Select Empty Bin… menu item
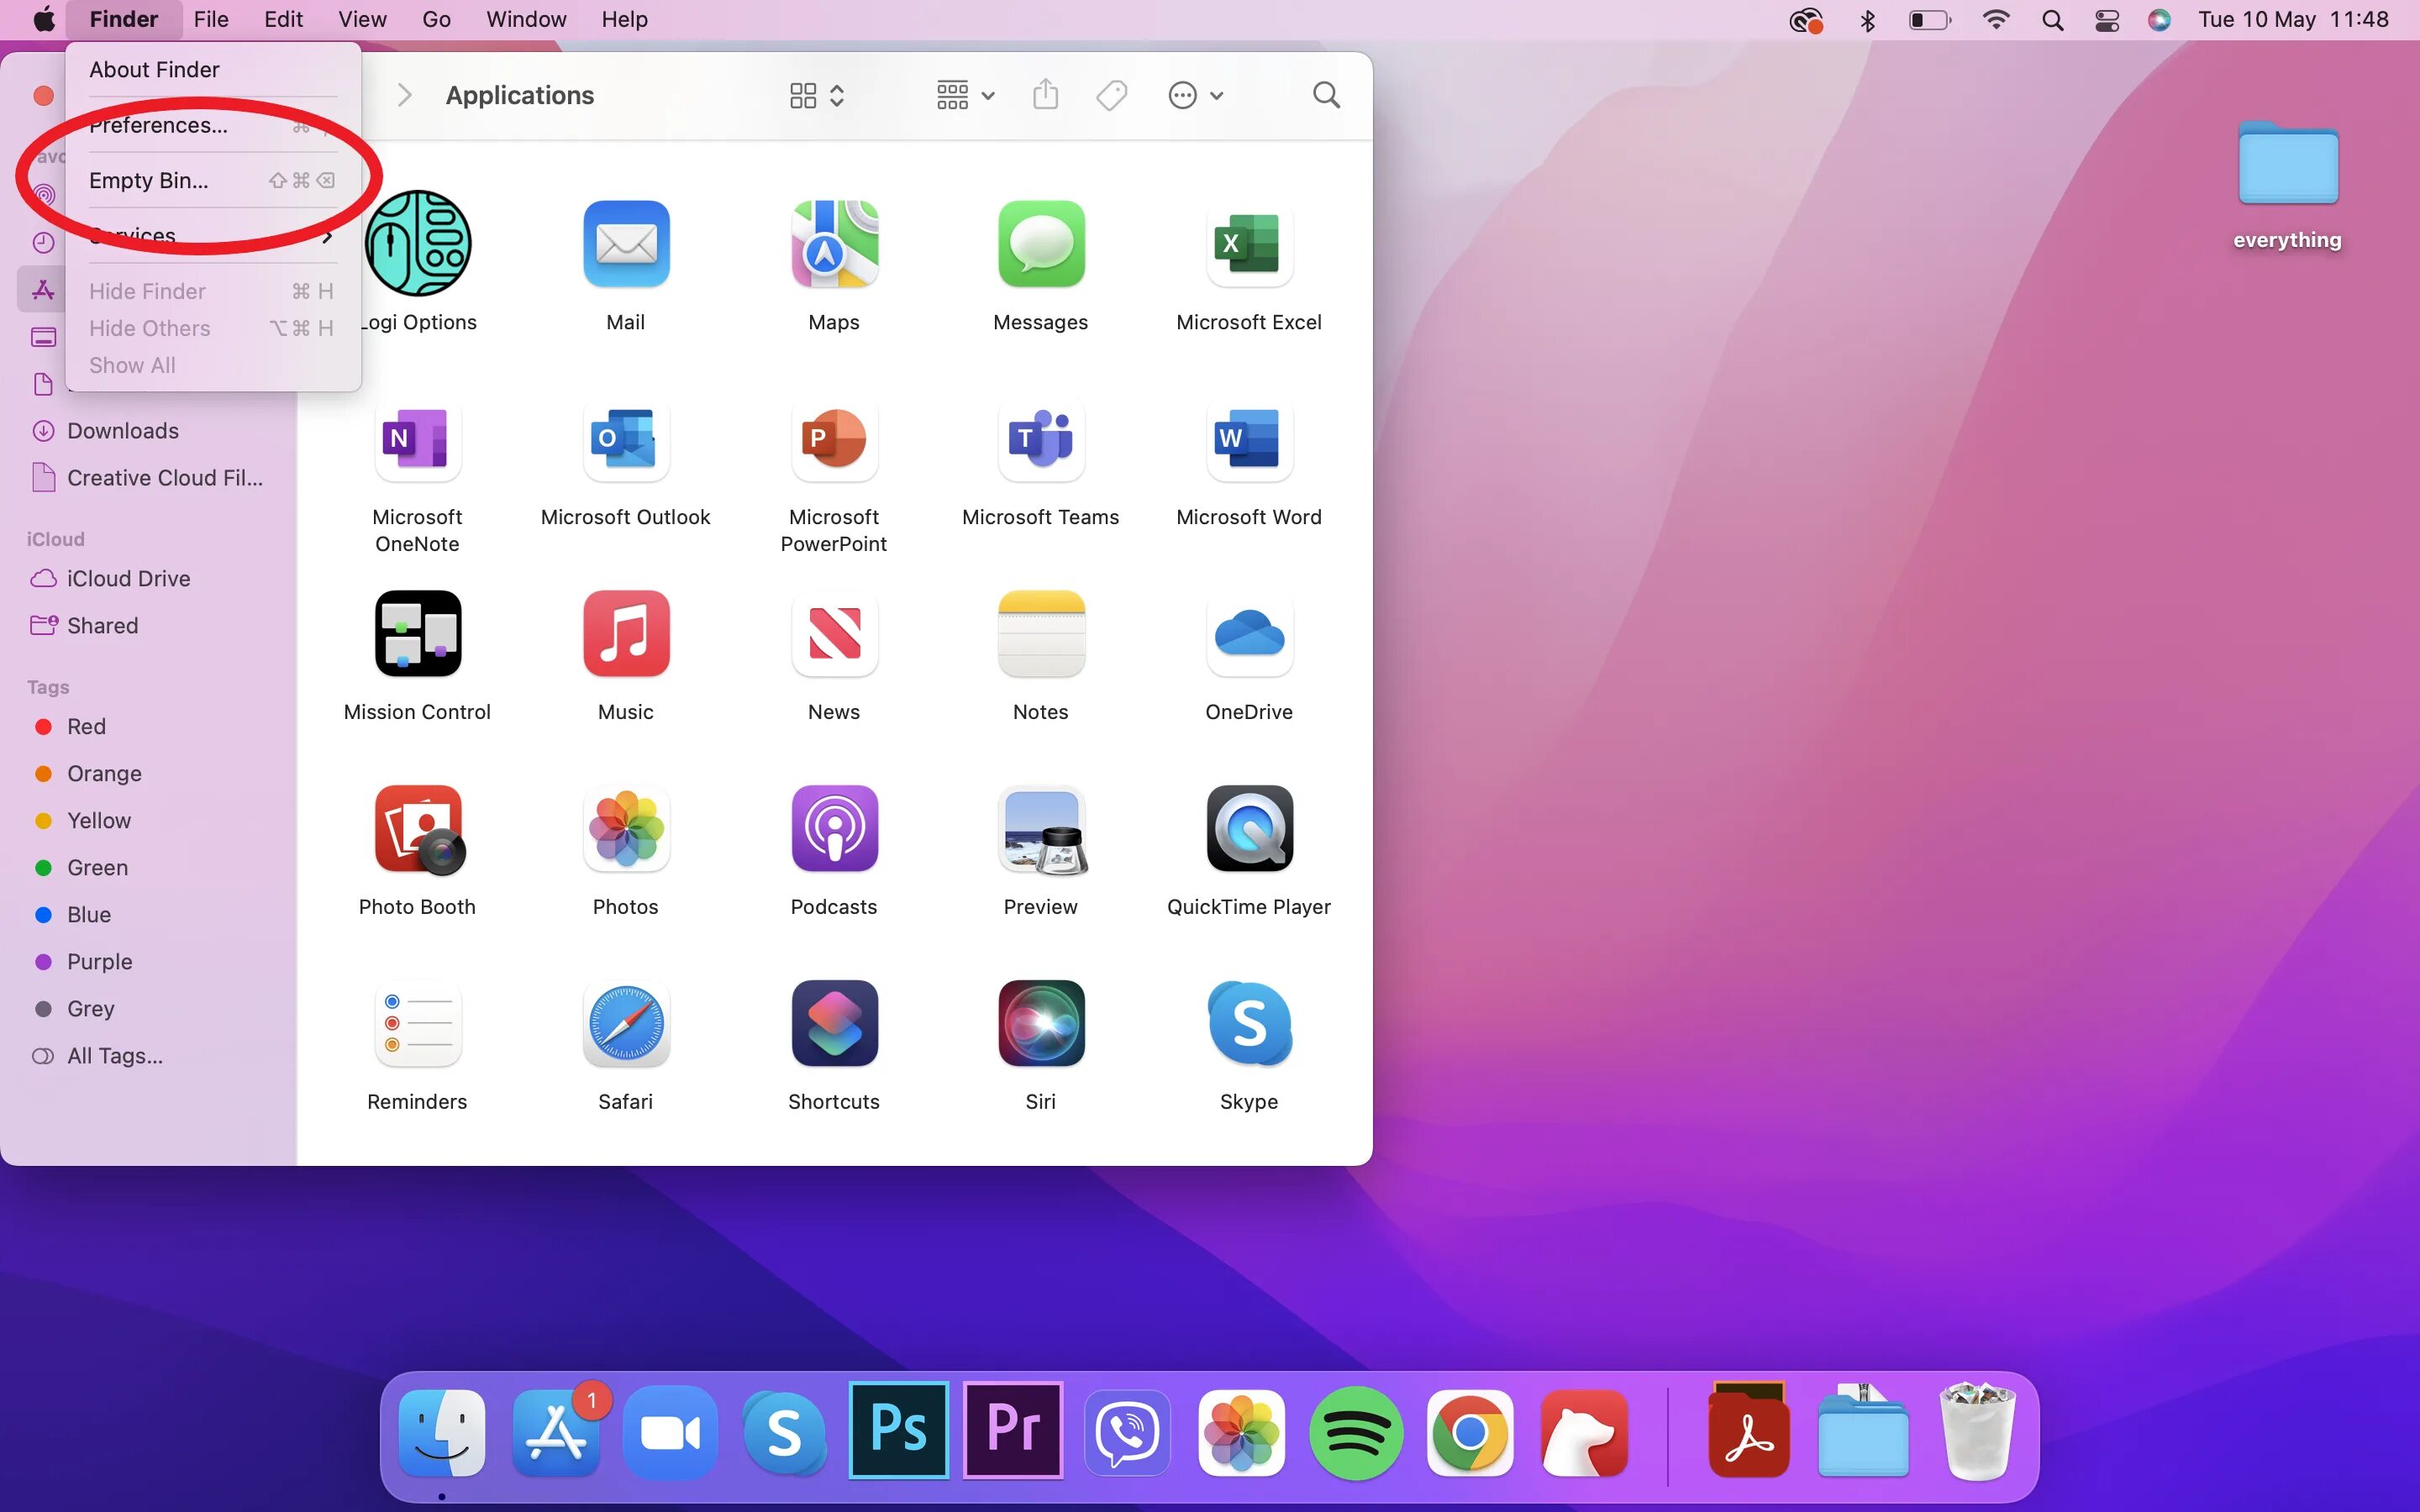This screenshot has width=2420, height=1512. [212, 181]
